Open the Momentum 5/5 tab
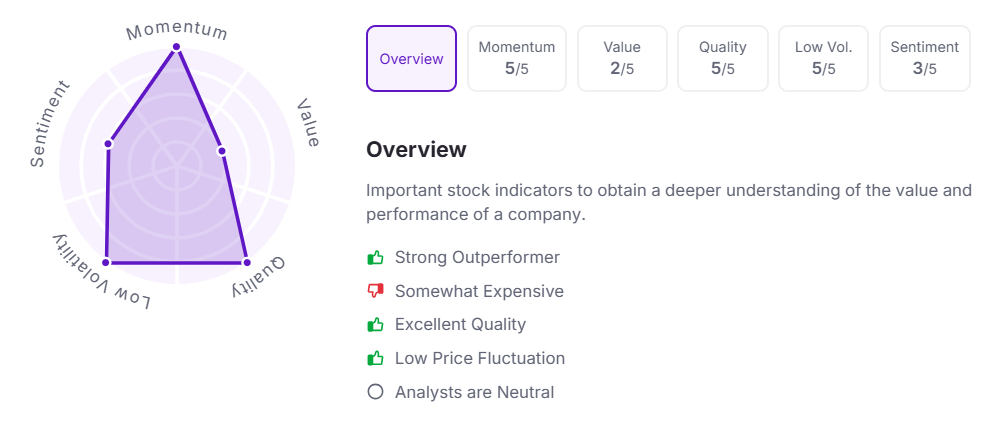Screen dimensions: 1000x435 coord(516,59)
